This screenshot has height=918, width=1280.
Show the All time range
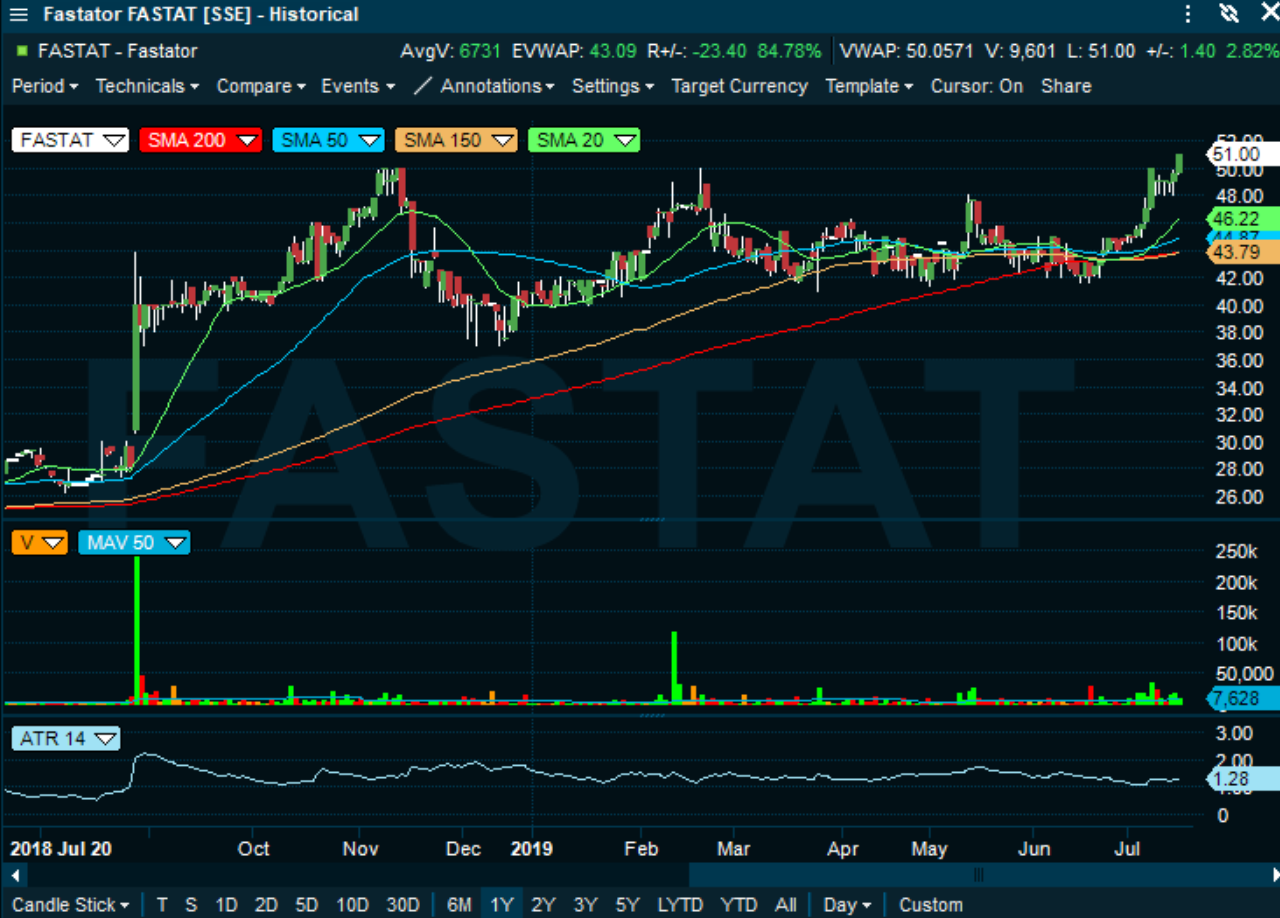[x=786, y=905]
